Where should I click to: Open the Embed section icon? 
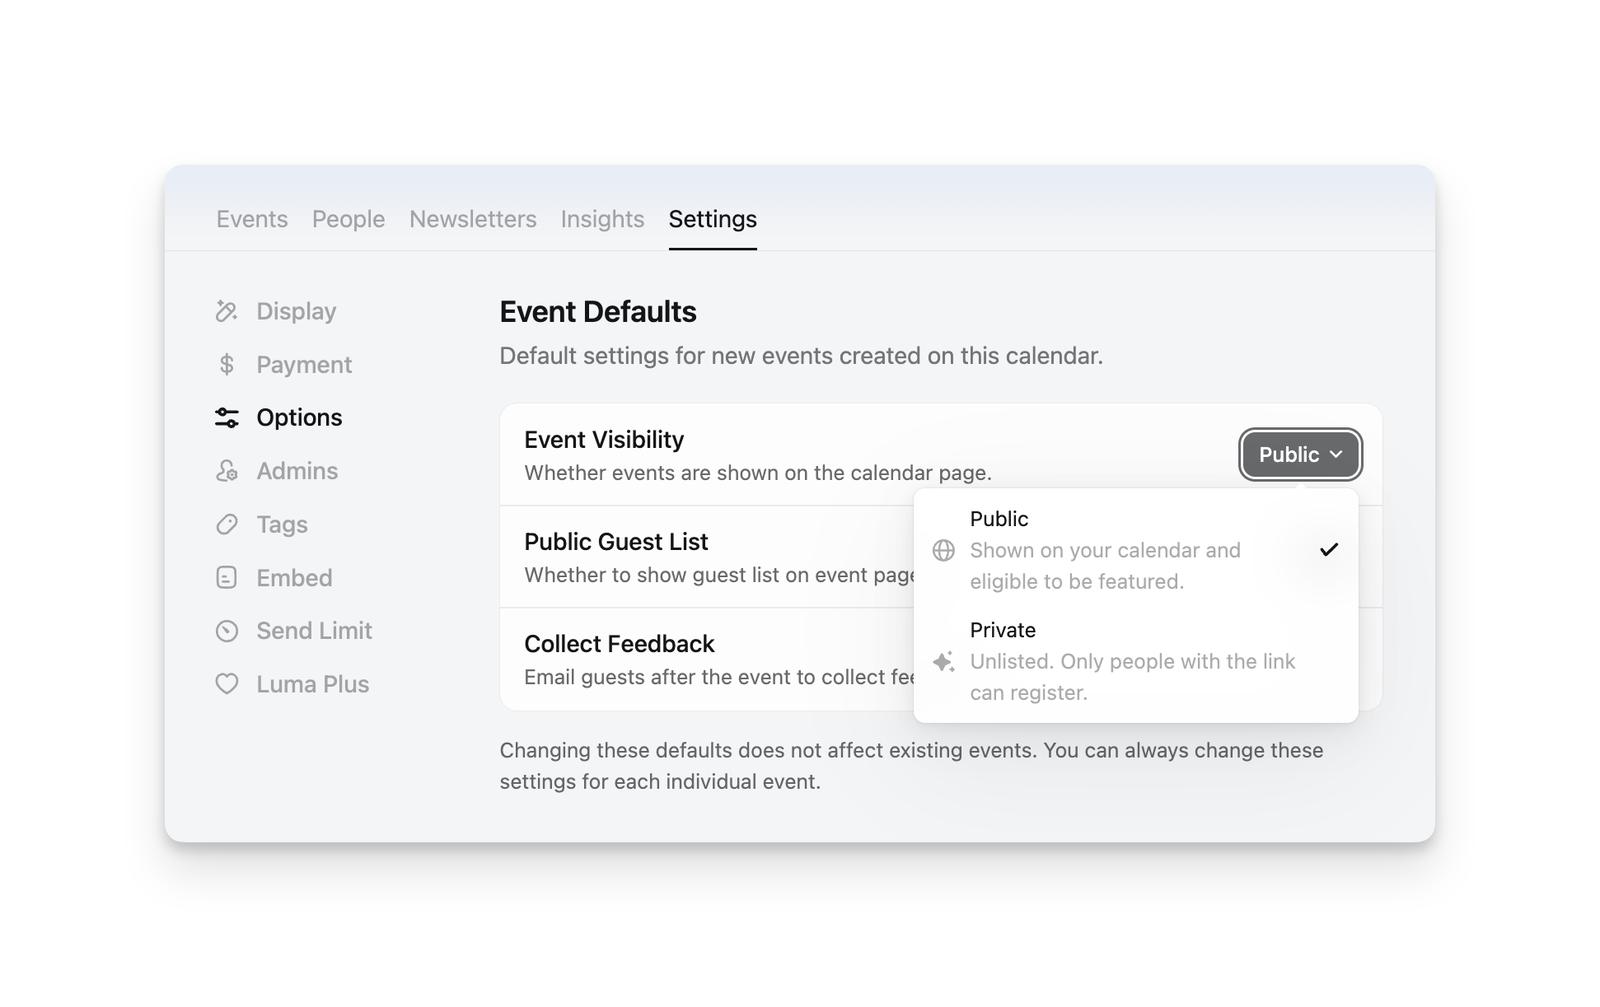coord(227,578)
